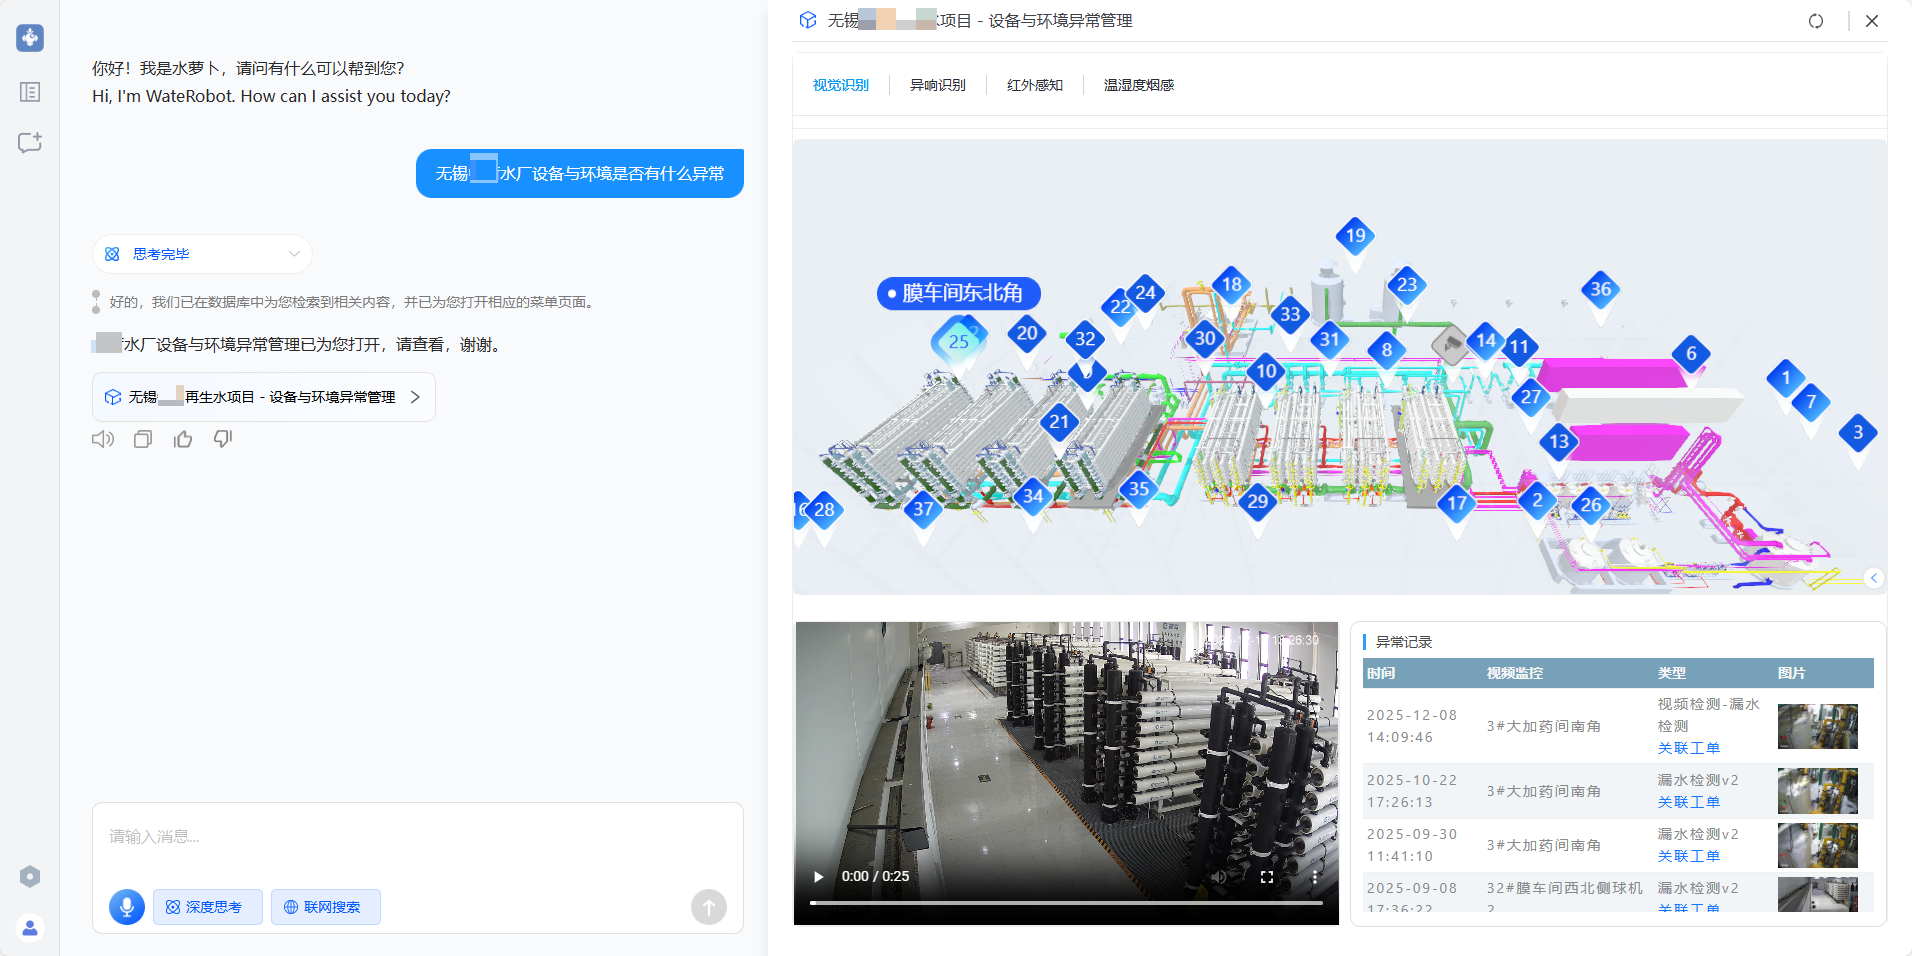Click the thumbs down icon

click(223, 439)
